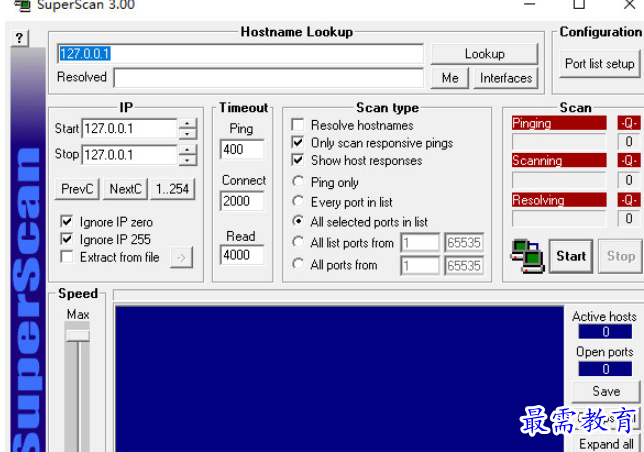The width and height of the screenshot is (644, 452).
Task: Click the Stop IP spinner arrows
Action: (x=188, y=155)
